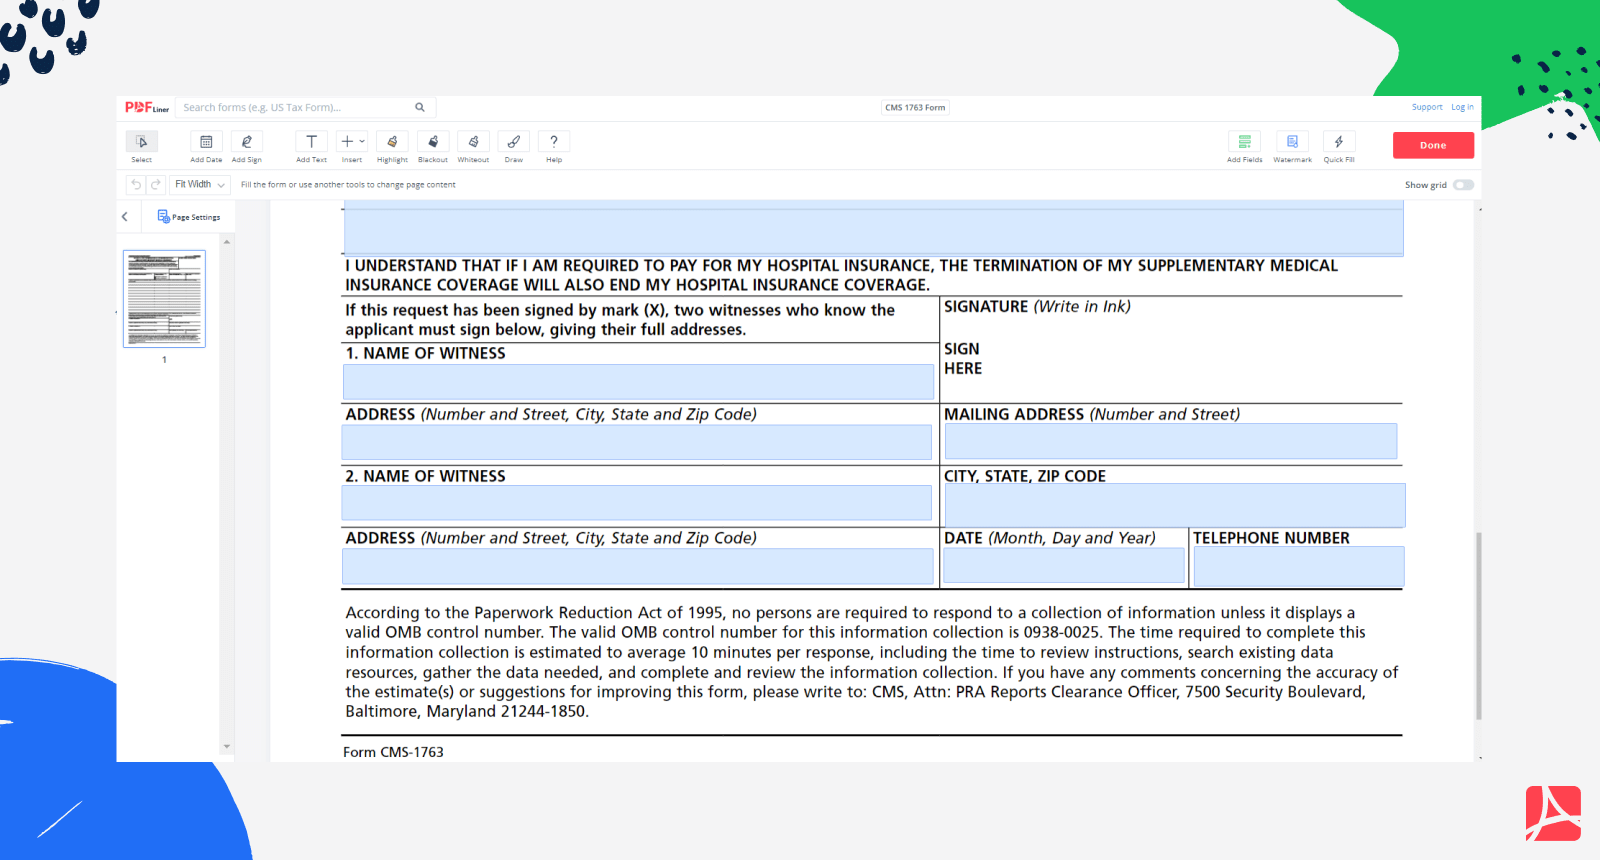Click the Mailing Address field
The height and width of the screenshot is (860, 1600).
coord(1171,442)
